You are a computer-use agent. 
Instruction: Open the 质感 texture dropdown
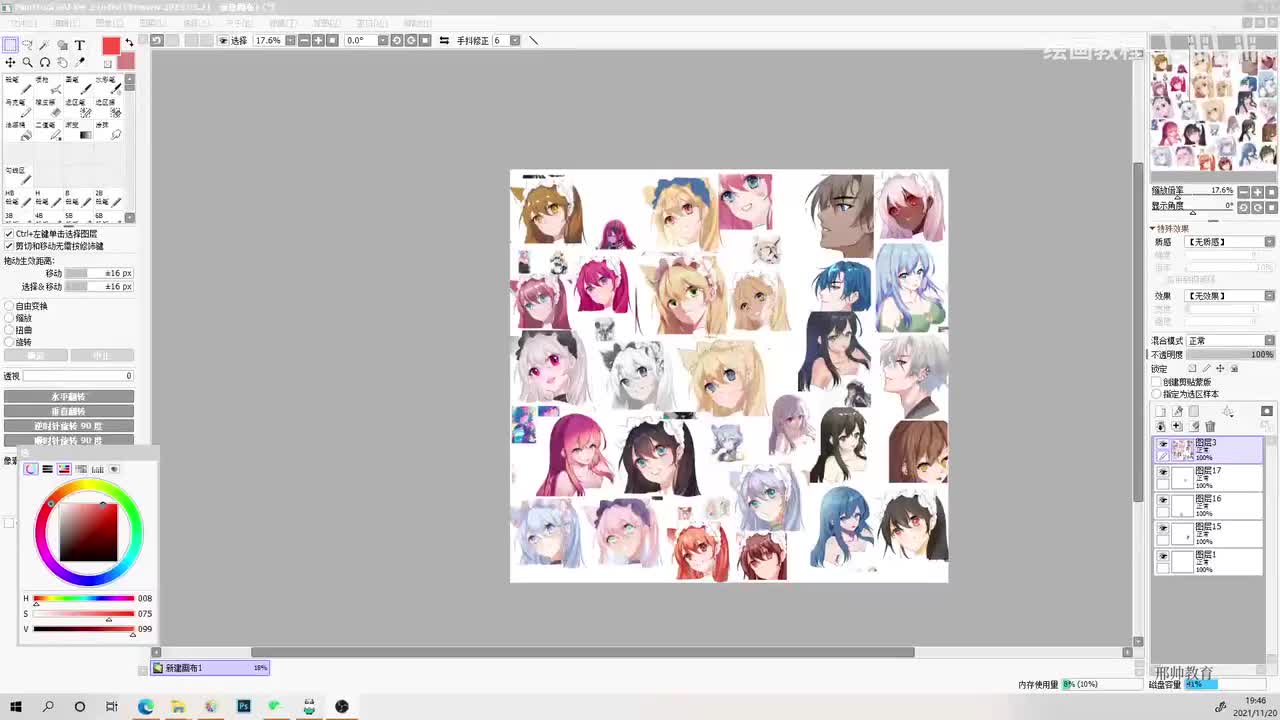point(1230,242)
